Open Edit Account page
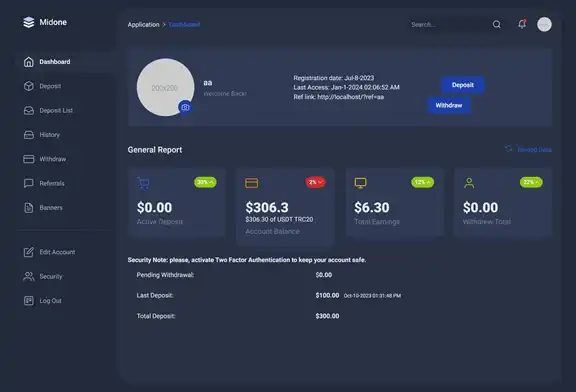Image resolution: width=576 pixels, height=392 pixels. [57, 252]
